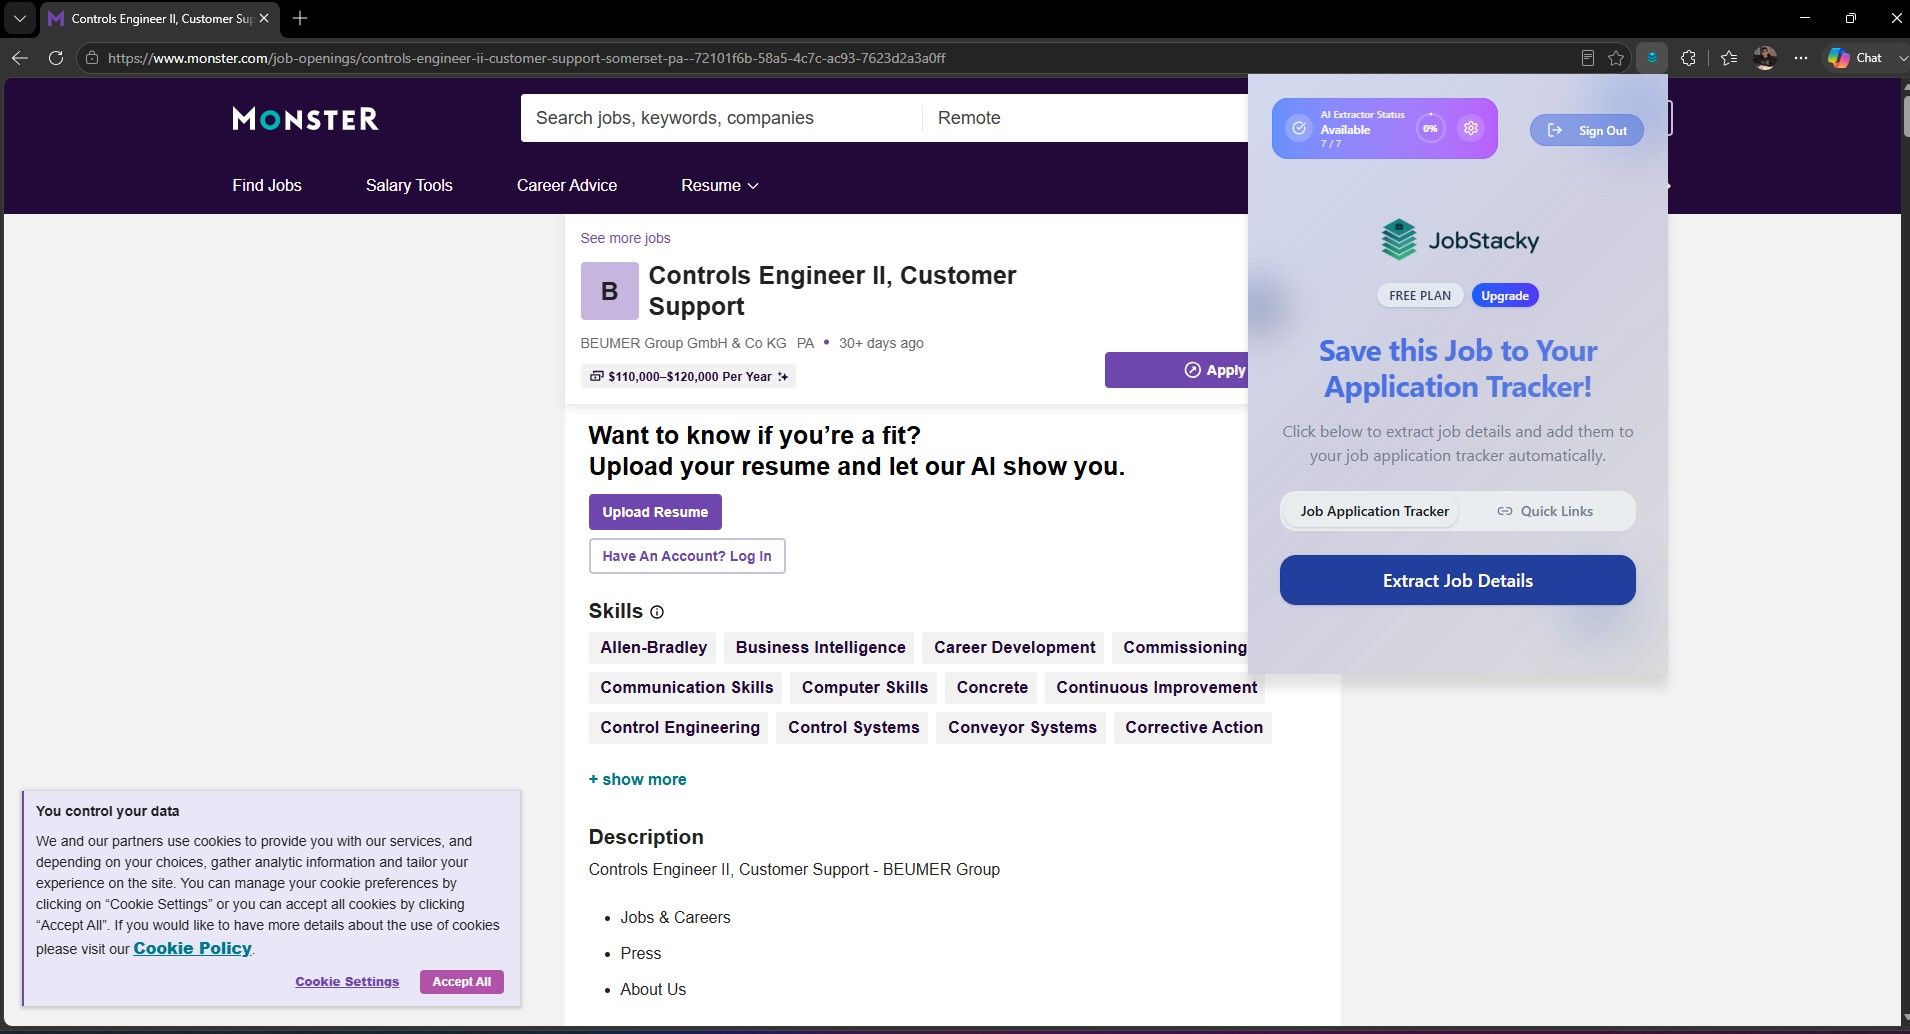Switch to Quick Links tab
The image size is (1910, 1034).
coord(1545,511)
